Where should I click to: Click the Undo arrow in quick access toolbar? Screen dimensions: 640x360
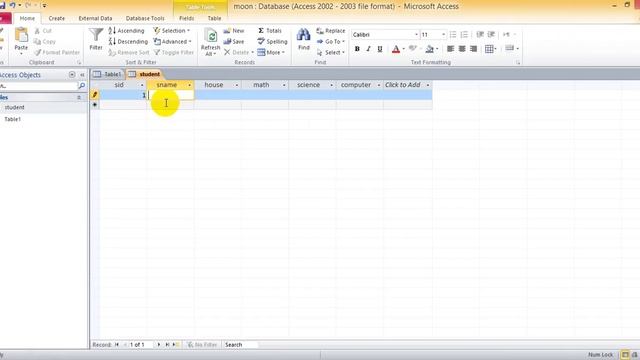click(12, 5)
